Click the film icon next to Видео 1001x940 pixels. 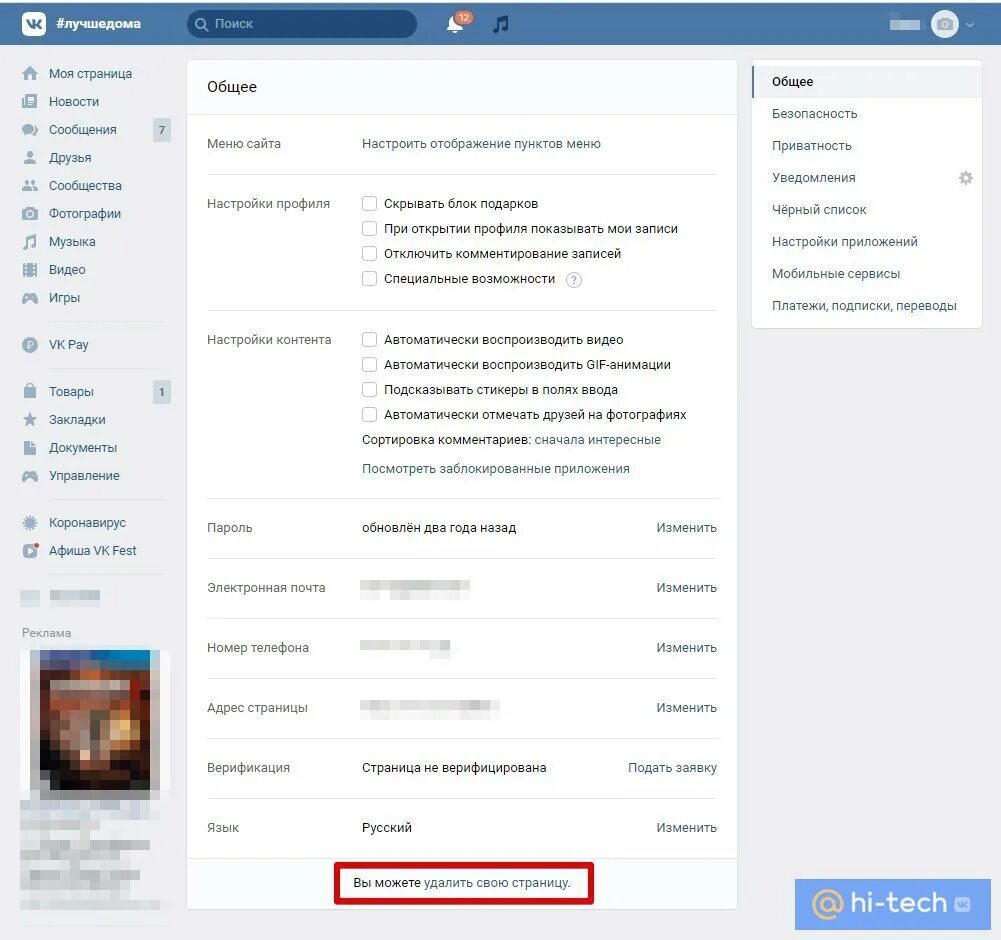coord(30,269)
